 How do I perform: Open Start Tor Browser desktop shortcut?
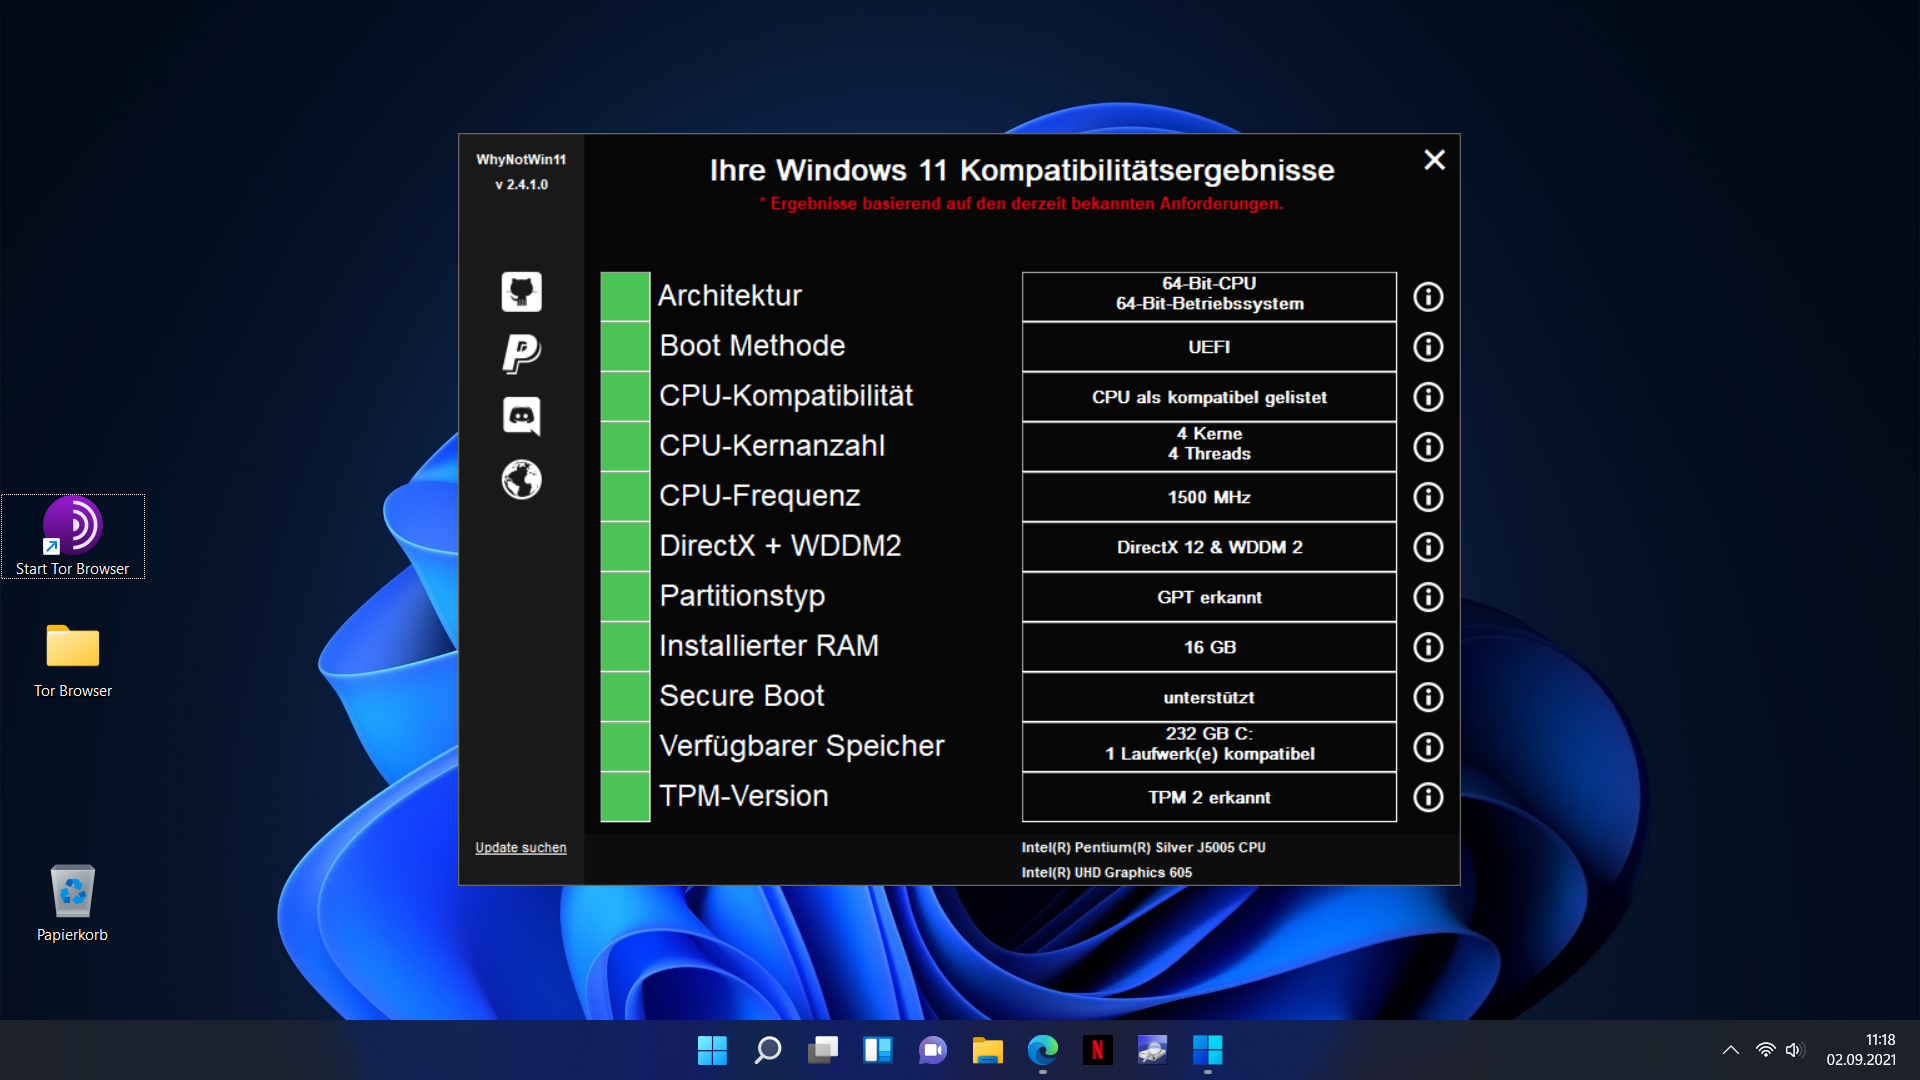72,535
